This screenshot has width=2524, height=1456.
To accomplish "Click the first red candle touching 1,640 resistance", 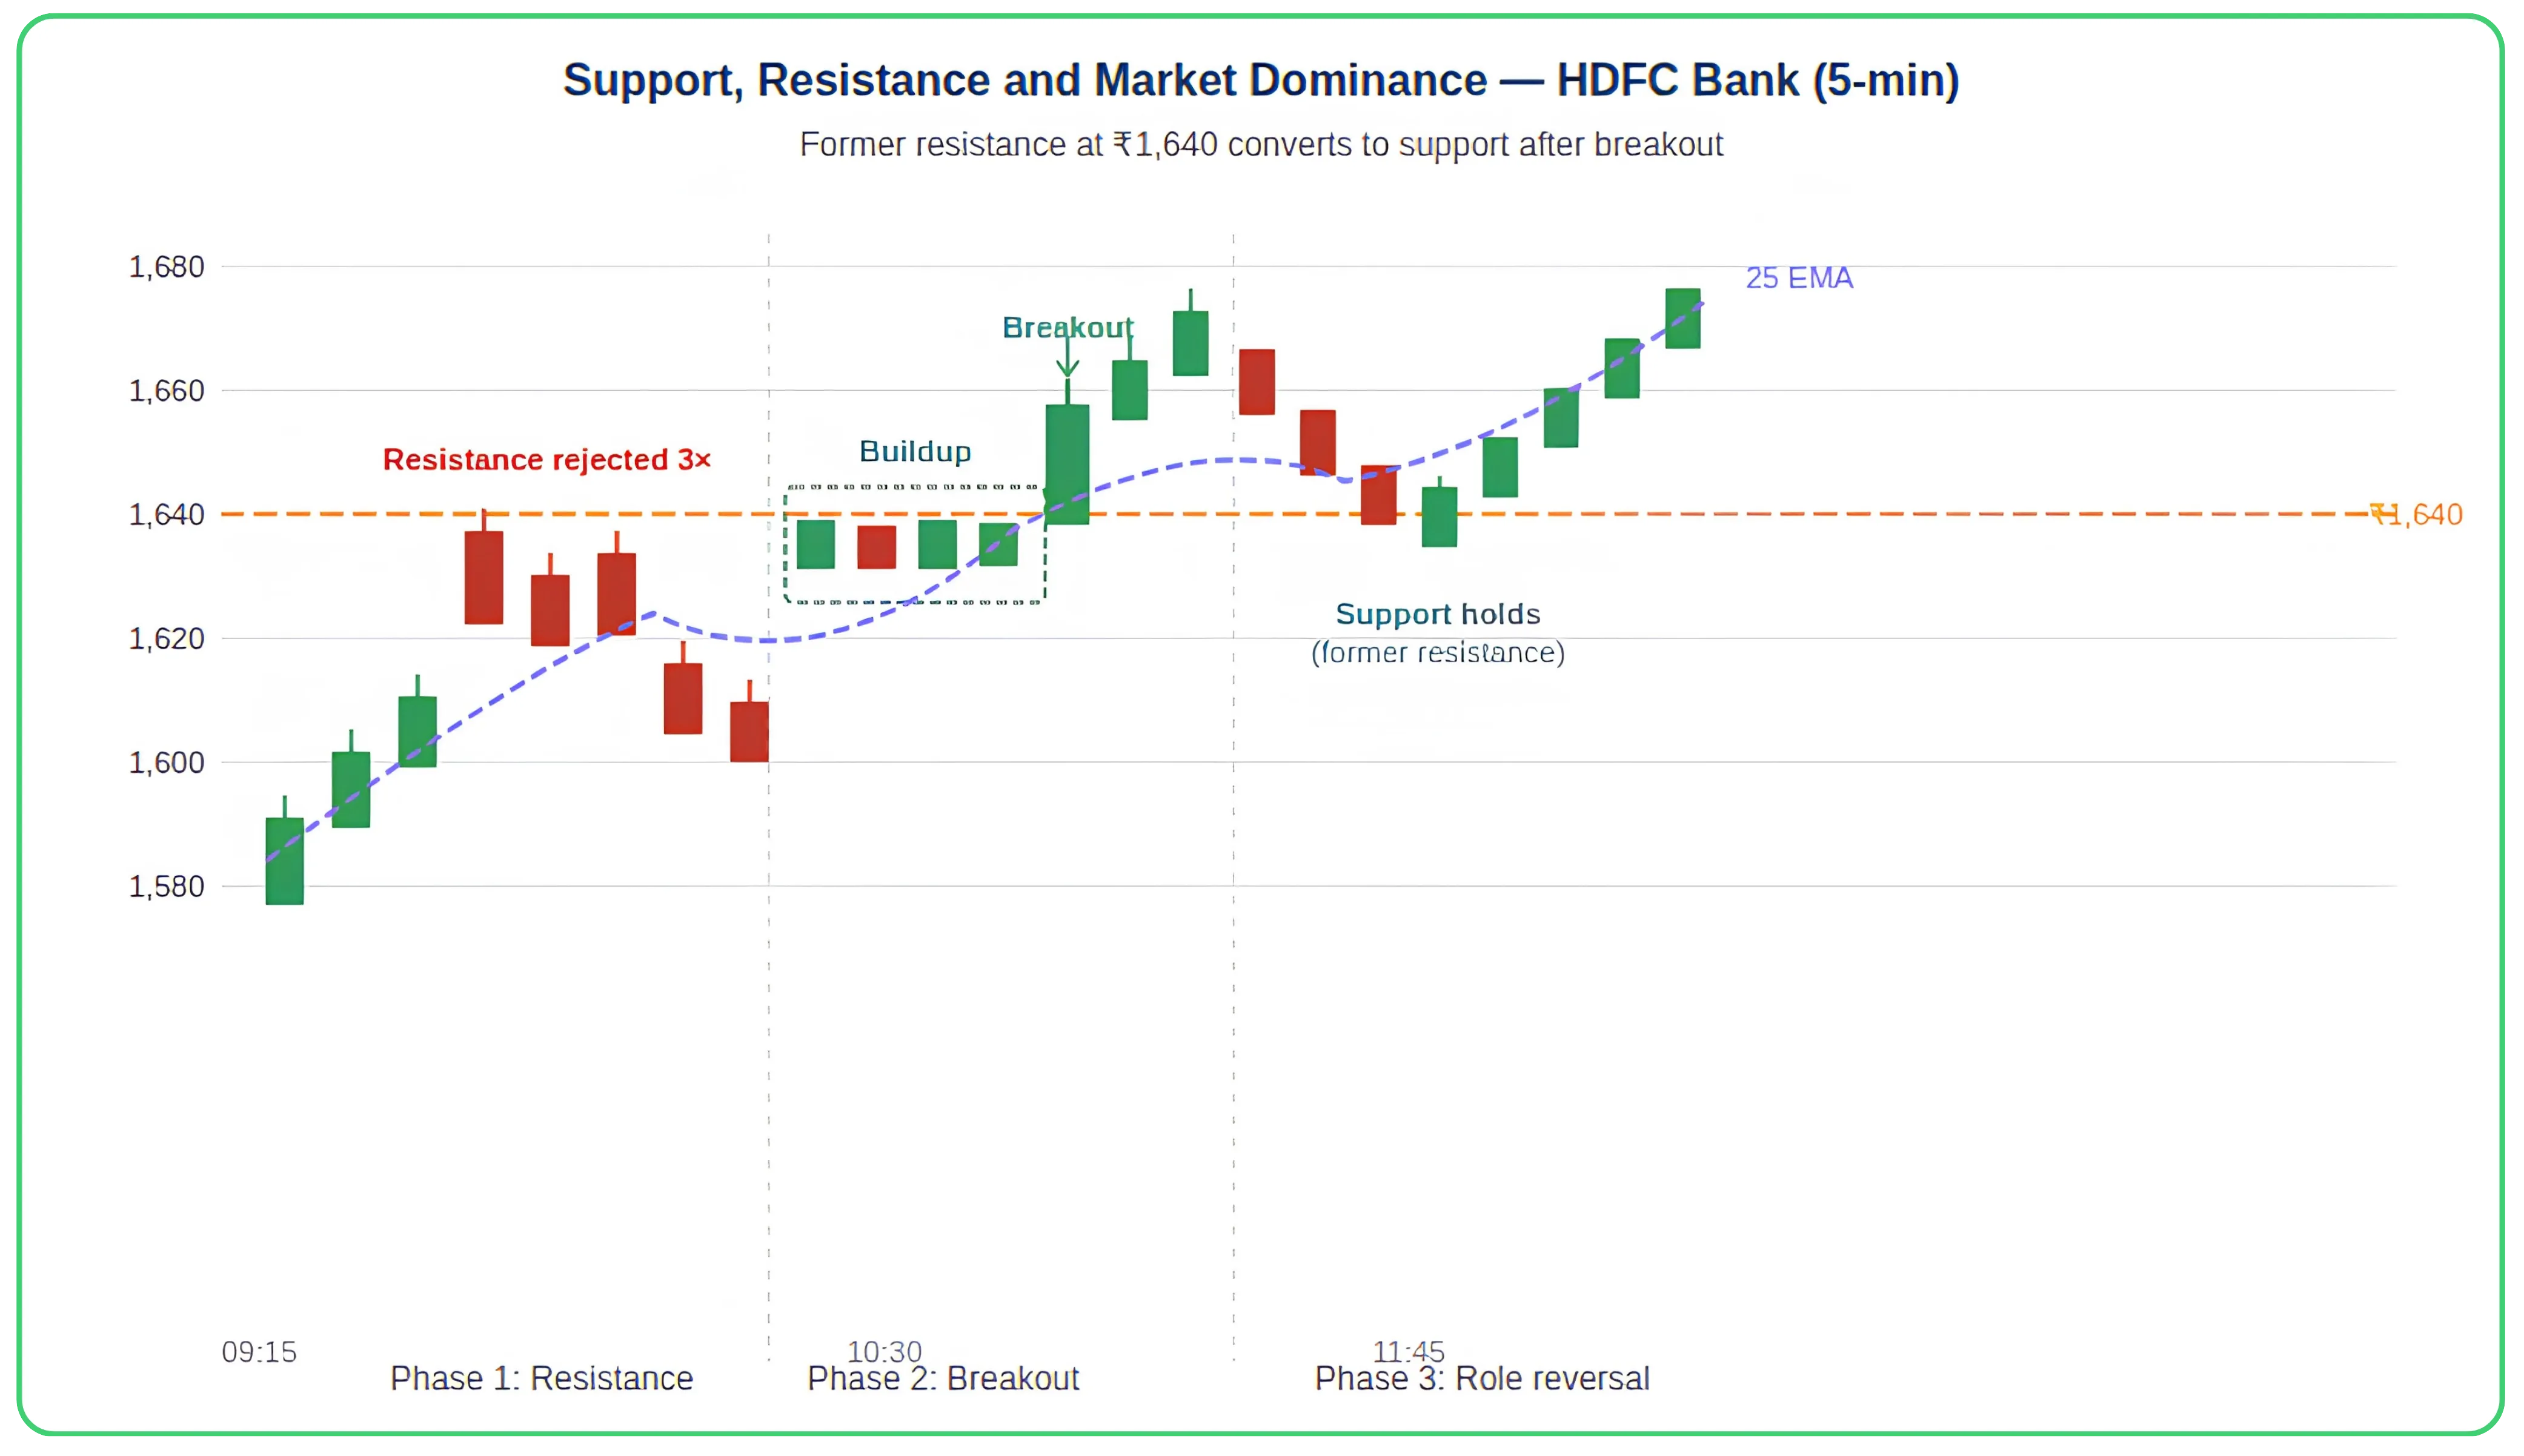I will point(484,577).
